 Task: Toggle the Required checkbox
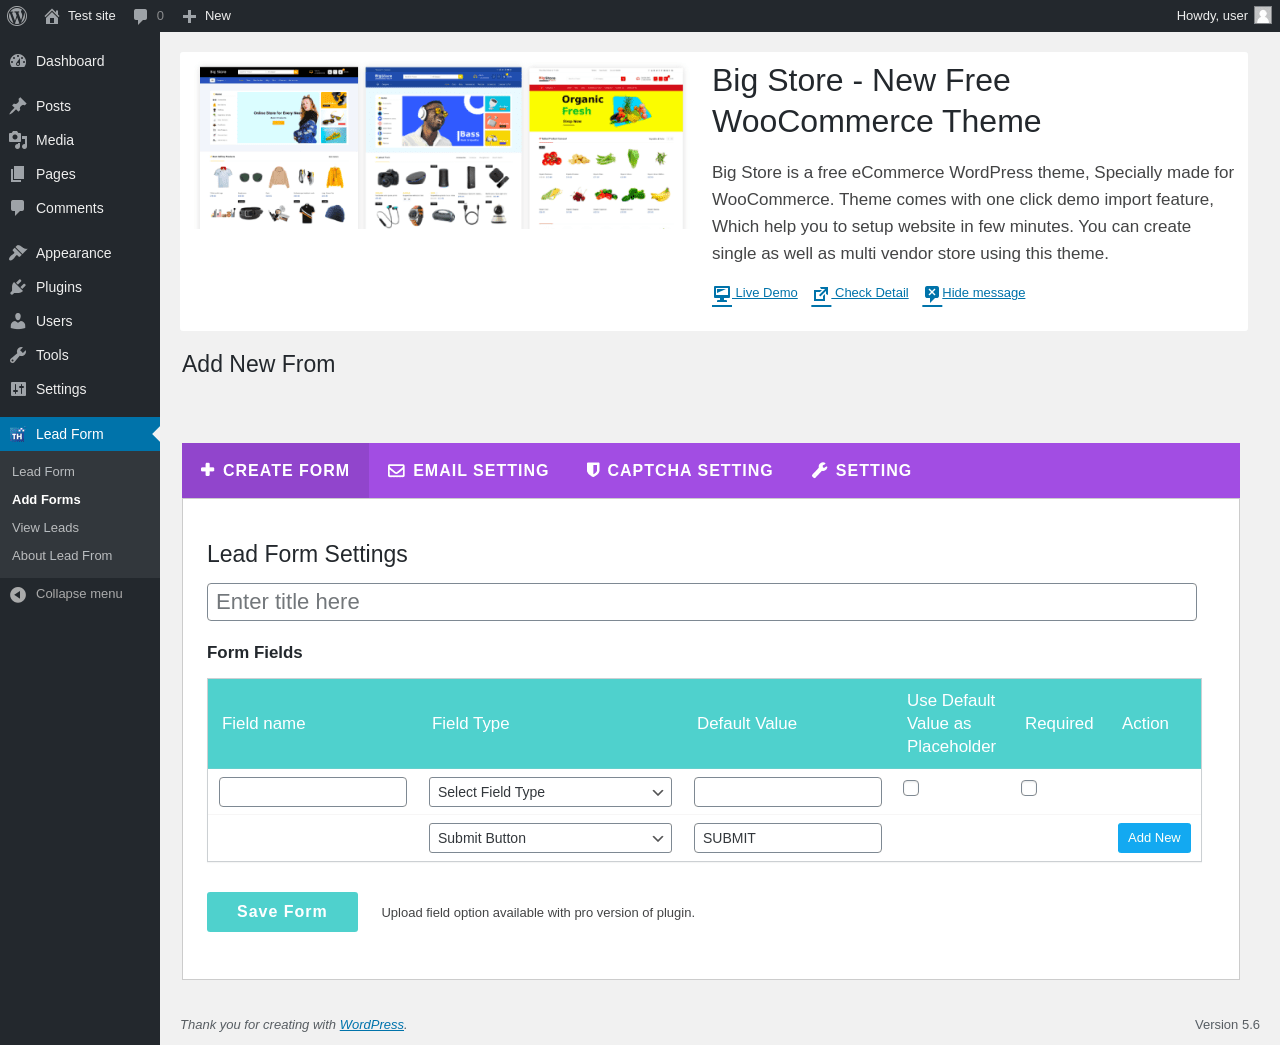[x=1029, y=788]
